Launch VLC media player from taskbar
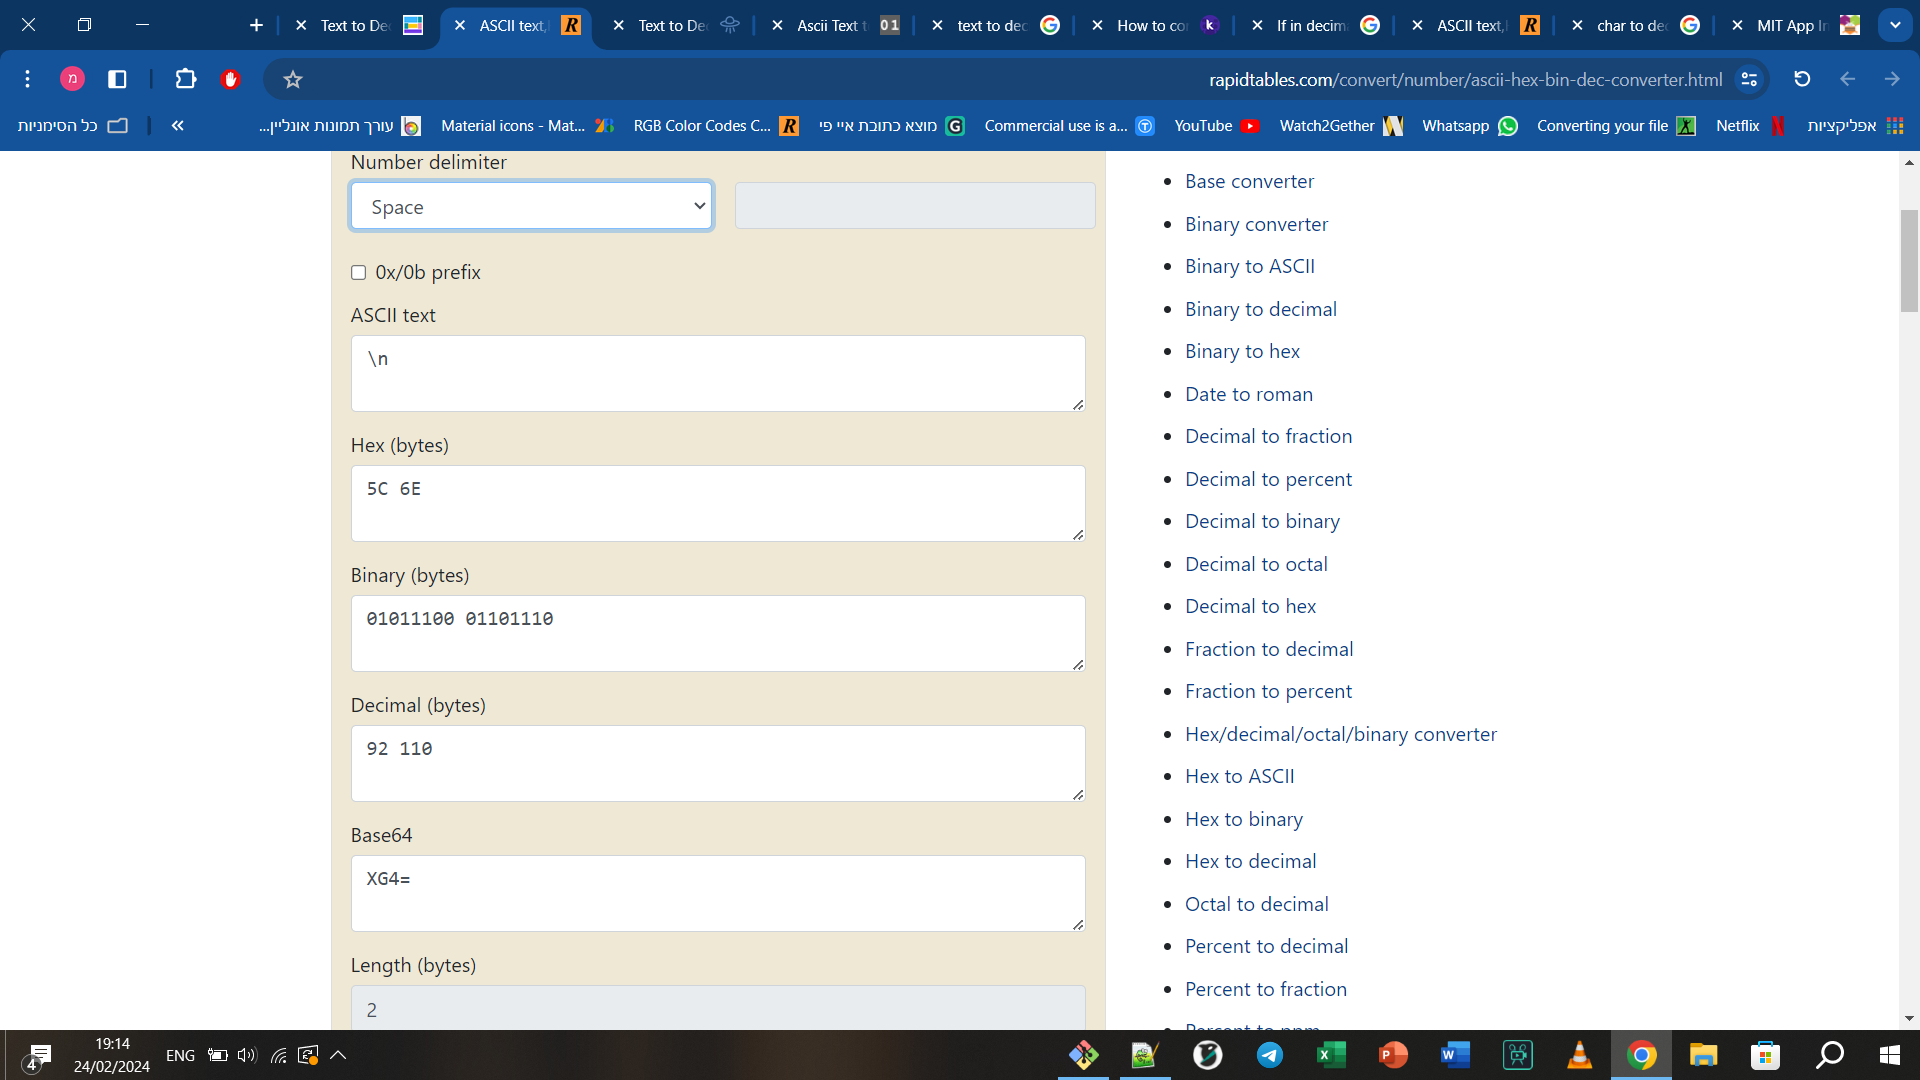 click(x=1579, y=1055)
